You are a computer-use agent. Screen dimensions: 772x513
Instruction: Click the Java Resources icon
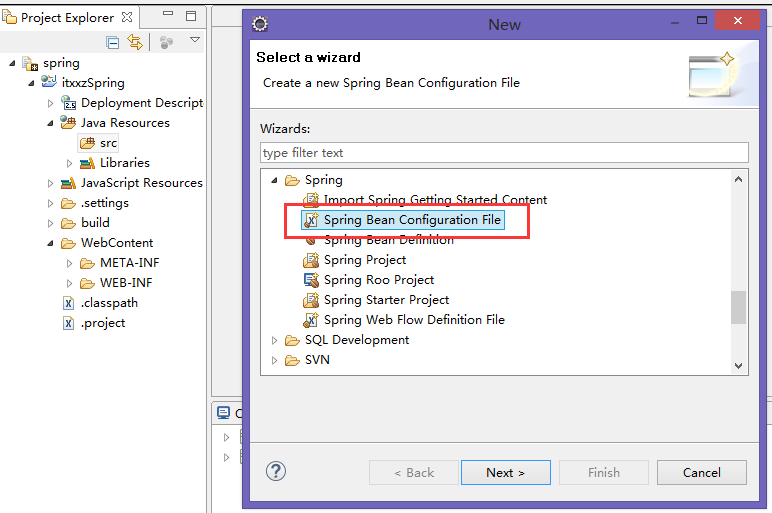pos(68,122)
